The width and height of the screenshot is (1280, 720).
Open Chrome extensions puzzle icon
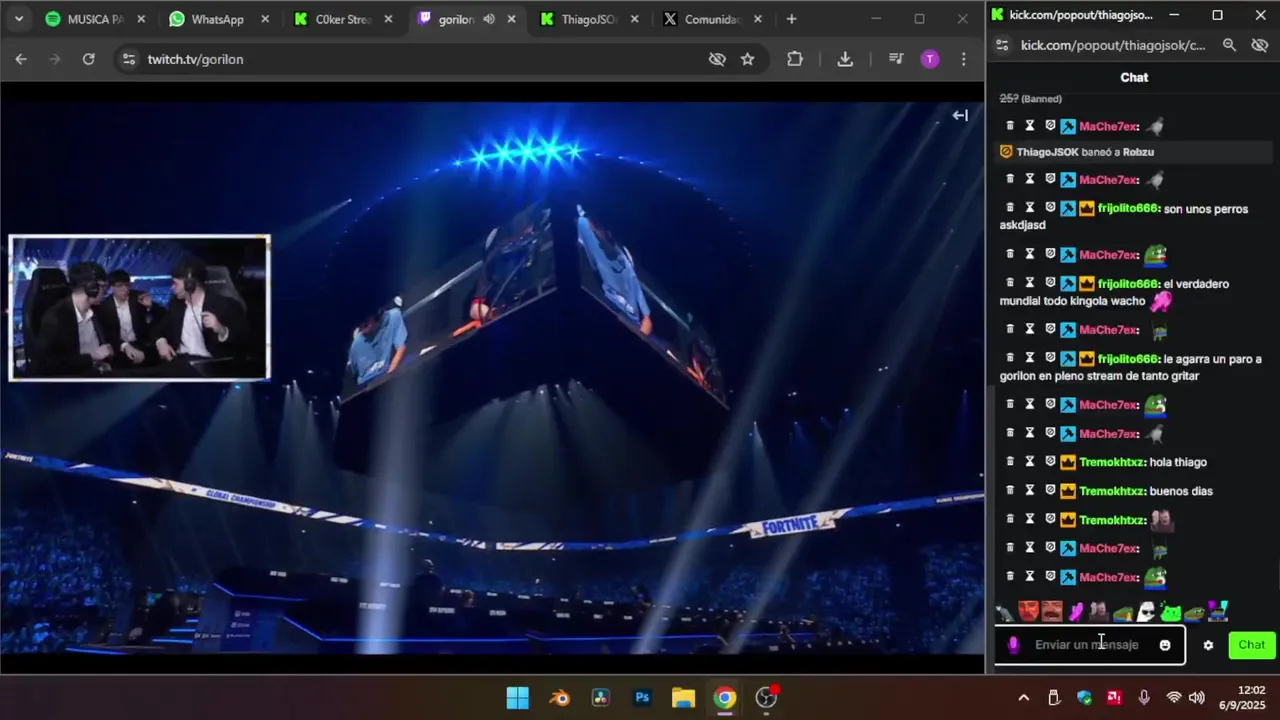tap(795, 59)
